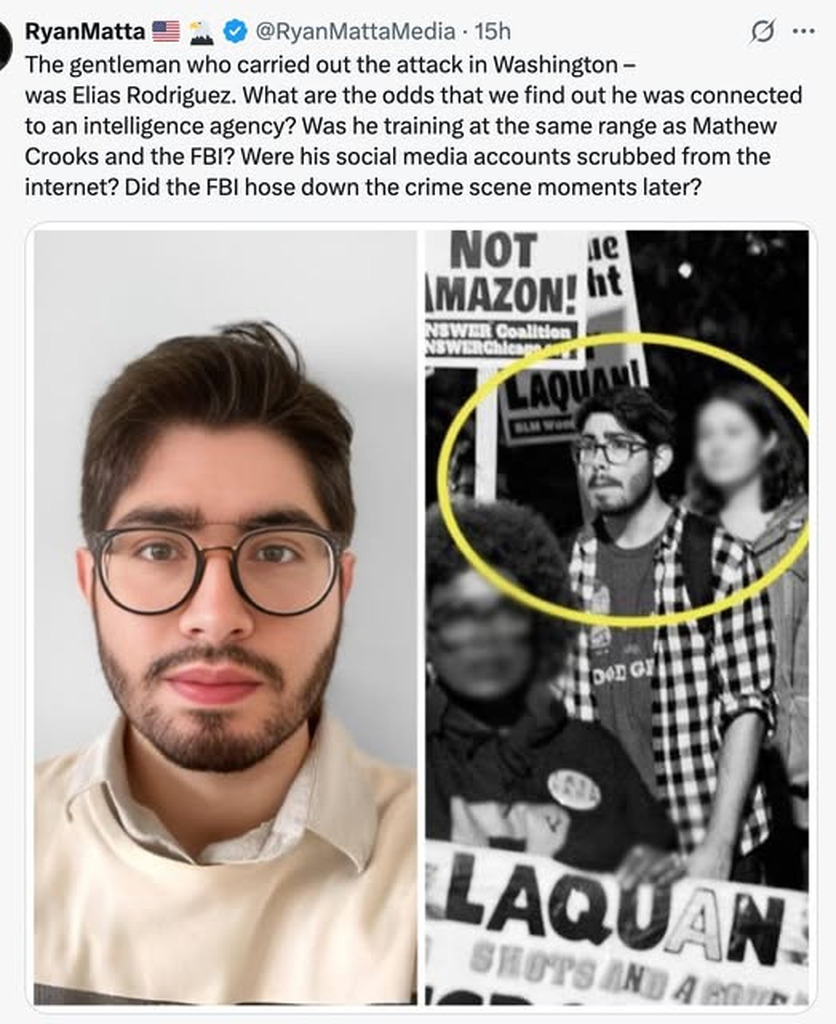The width and height of the screenshot is (836, 1024).
Task: Click the eagle emoji next to the flag
Action: pyautogui.click(x=202, y=31)
